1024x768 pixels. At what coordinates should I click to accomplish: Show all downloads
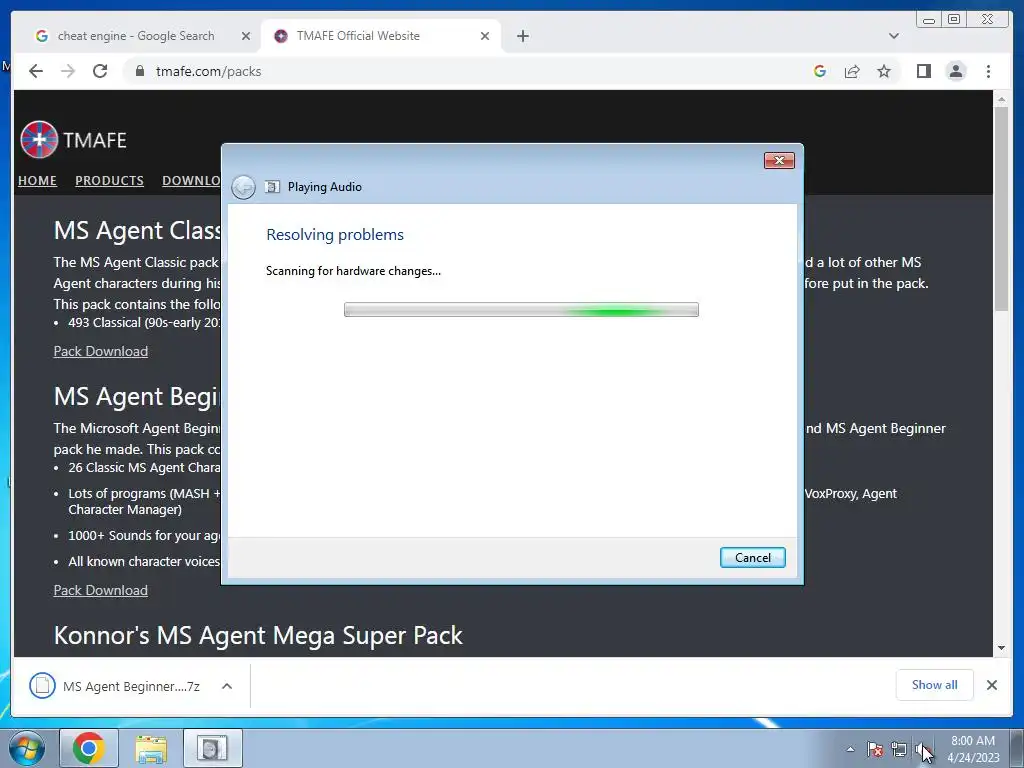point(935,685)
